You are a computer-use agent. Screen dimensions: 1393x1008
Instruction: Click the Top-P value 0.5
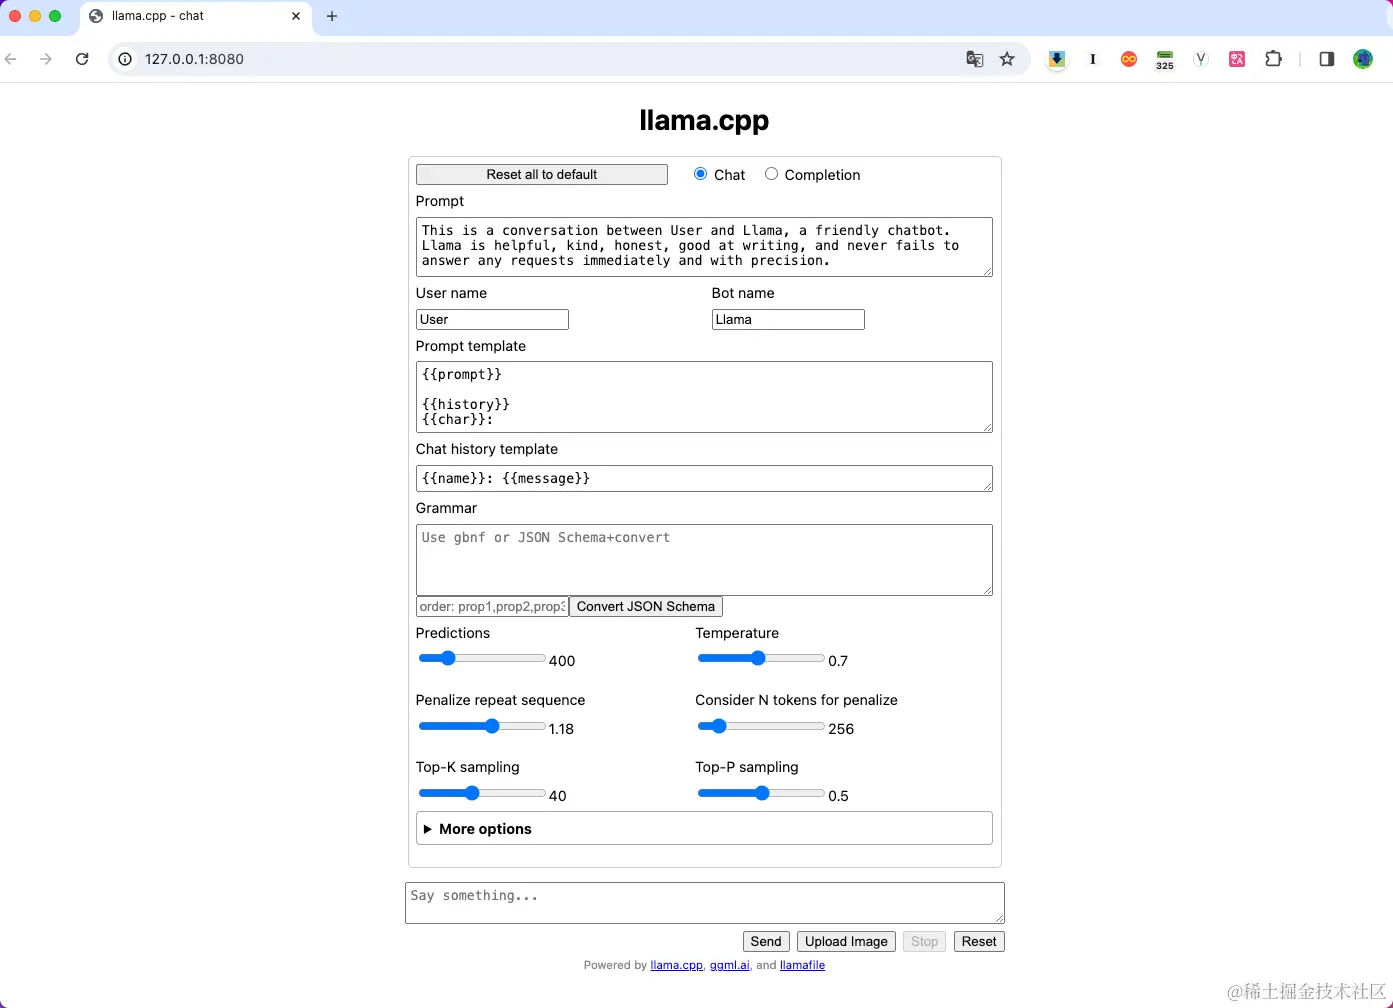tap(838, 796)
